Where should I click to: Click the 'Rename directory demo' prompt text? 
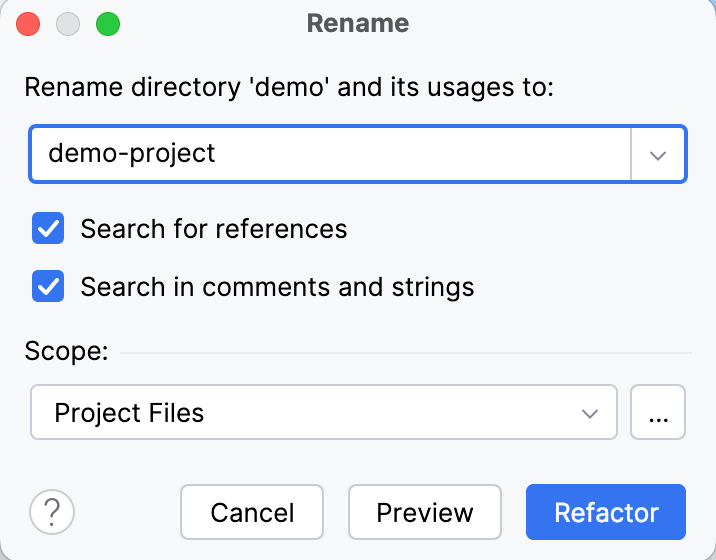pos(288,87)
